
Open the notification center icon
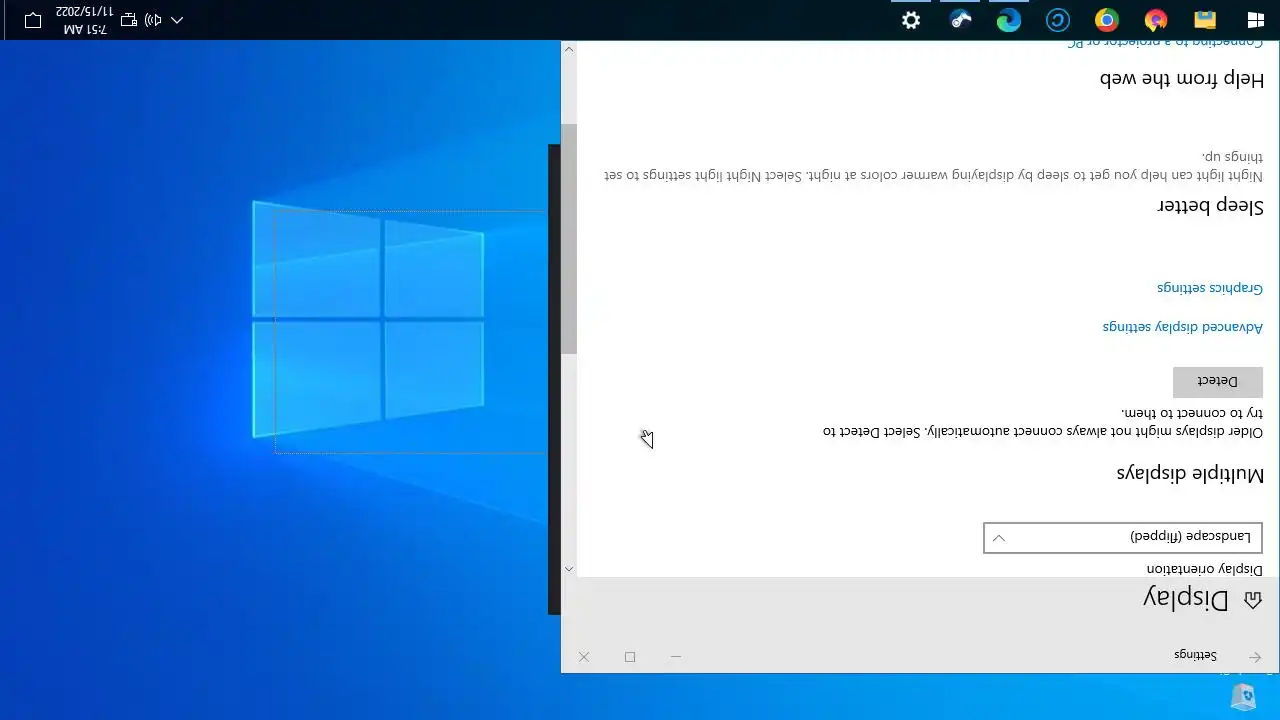coord(32,20)
